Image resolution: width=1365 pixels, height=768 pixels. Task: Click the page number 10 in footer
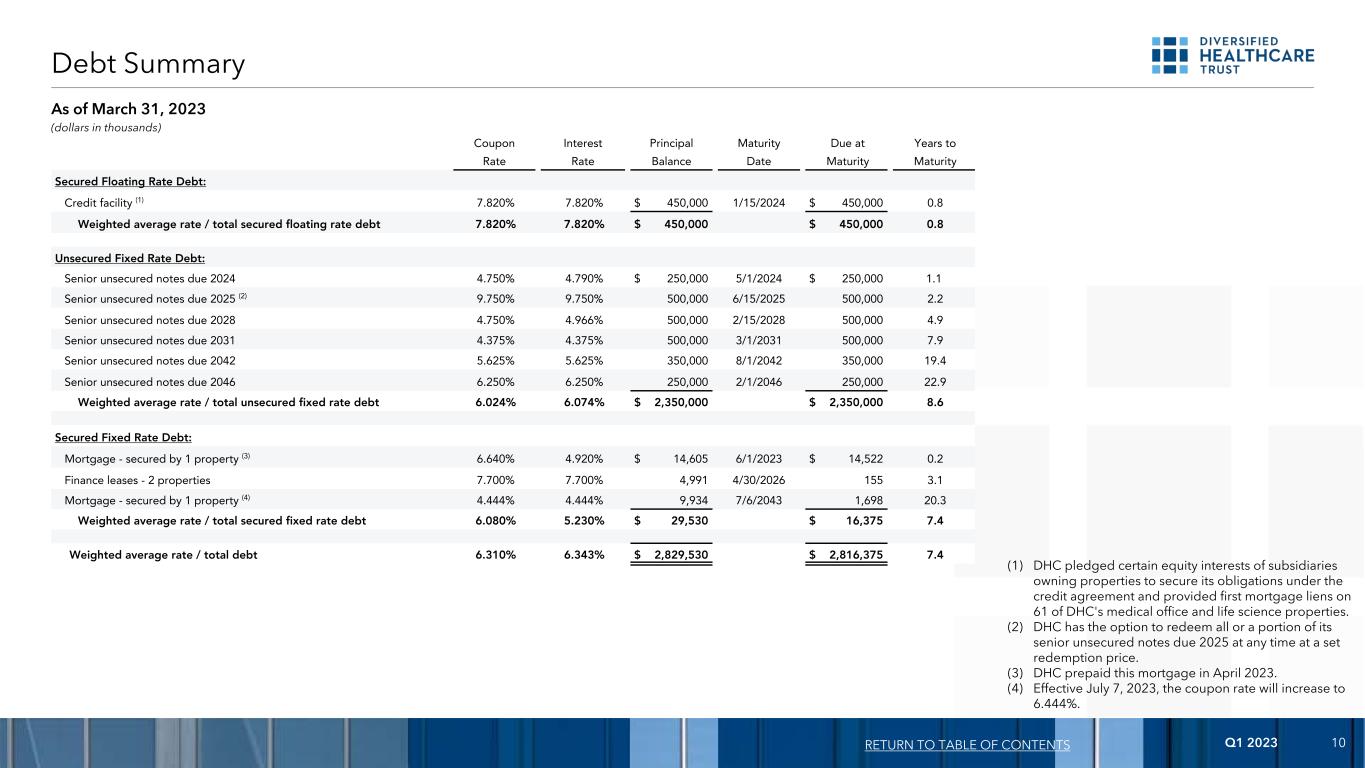pyautogui.click(x=1338, y=742)
